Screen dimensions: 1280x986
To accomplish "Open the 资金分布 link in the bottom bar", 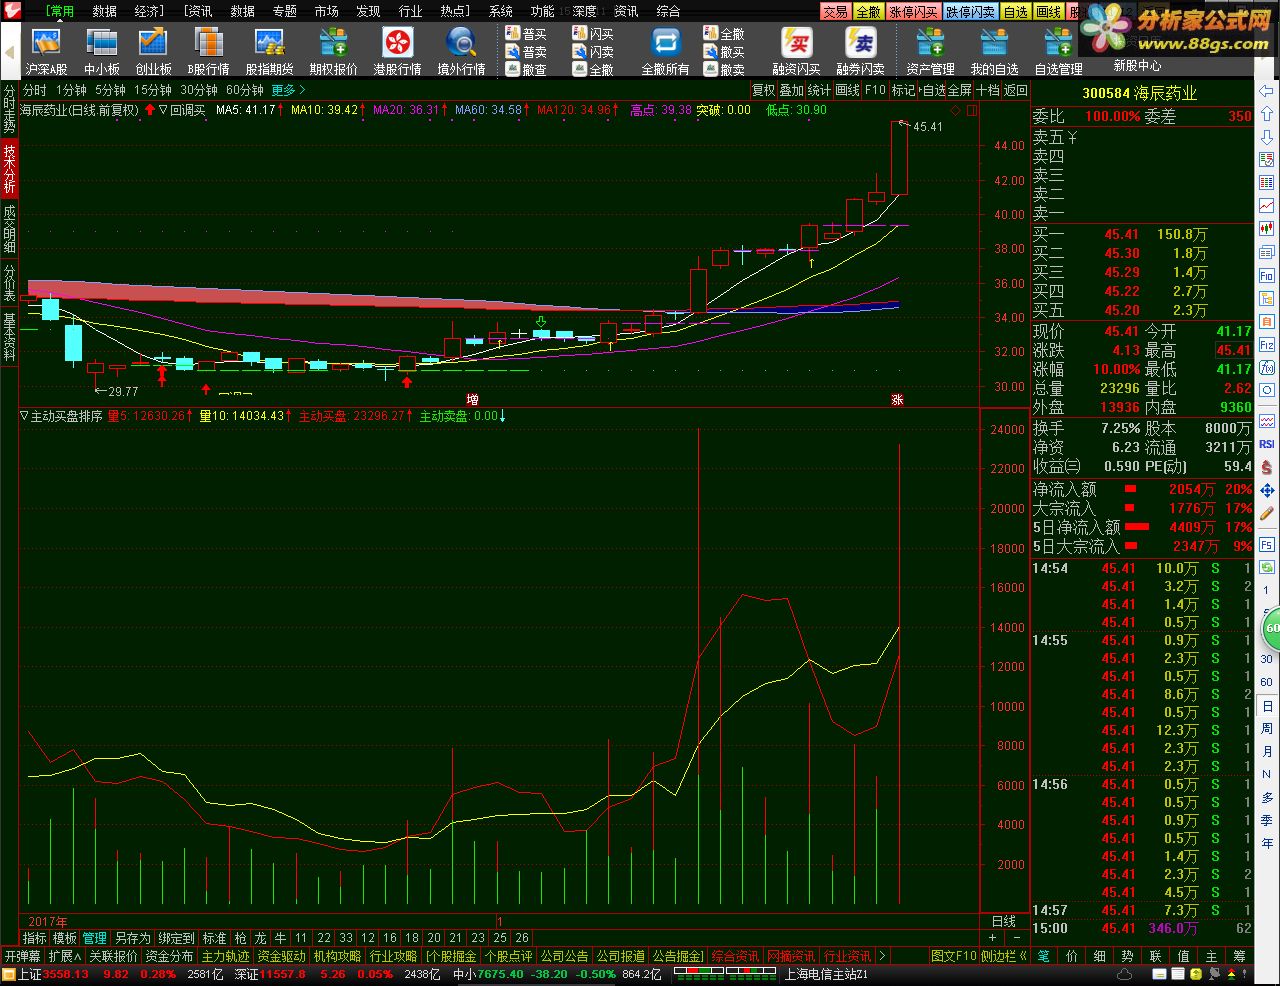I will click(169, 956).
